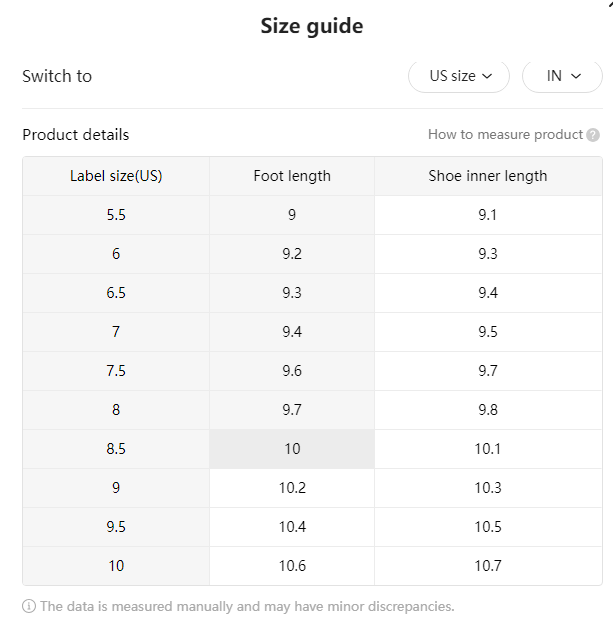Image resolution: width=613 pixels, height=642 pixels.
Task: Click label size 5.5 in the table
Action: (x=116, y=215)
